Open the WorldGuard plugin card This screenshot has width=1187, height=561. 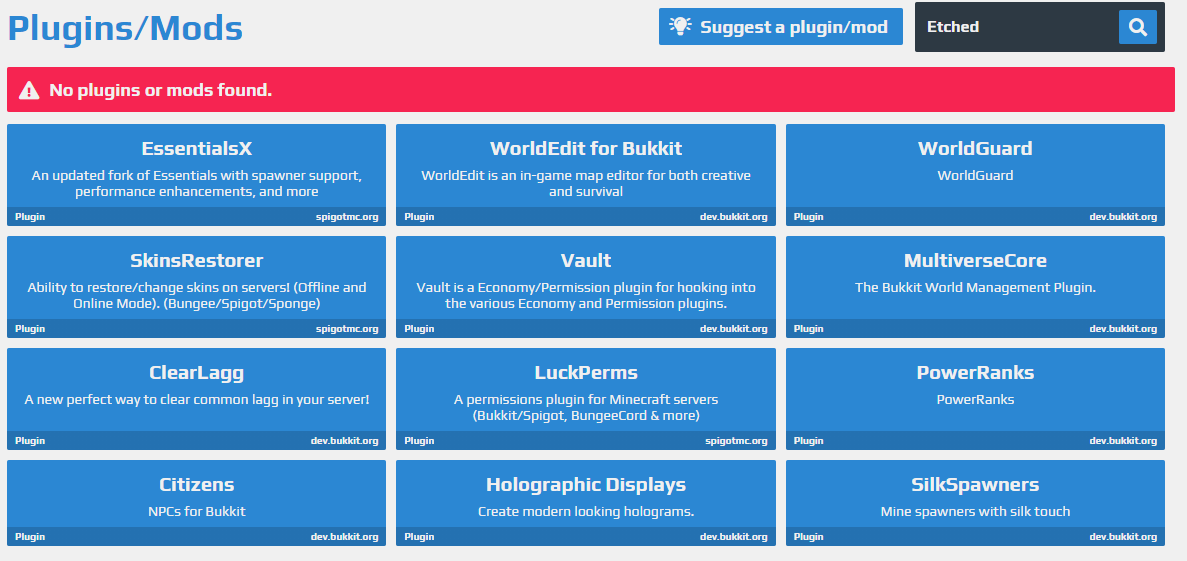975,175
